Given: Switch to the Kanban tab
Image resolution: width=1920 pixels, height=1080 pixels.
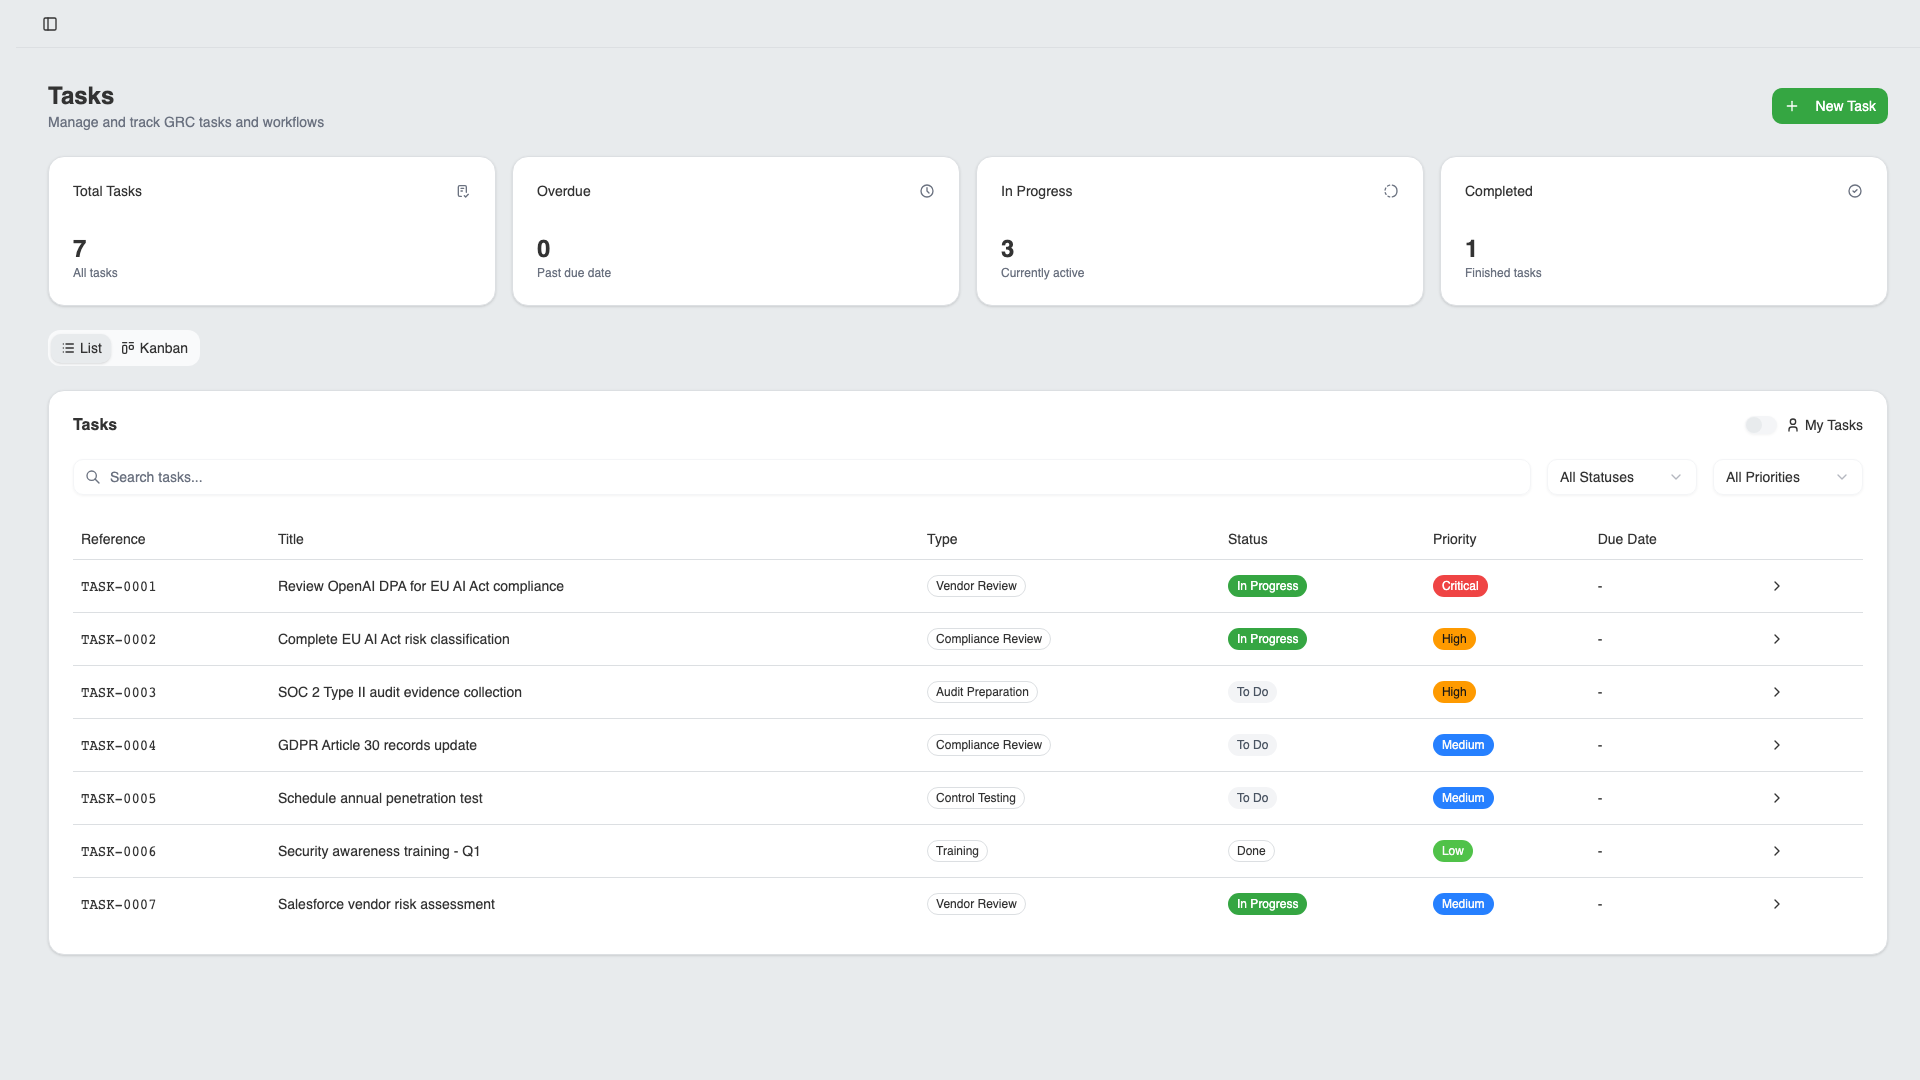Looking at the screenshot, I should tap(154, 348).
